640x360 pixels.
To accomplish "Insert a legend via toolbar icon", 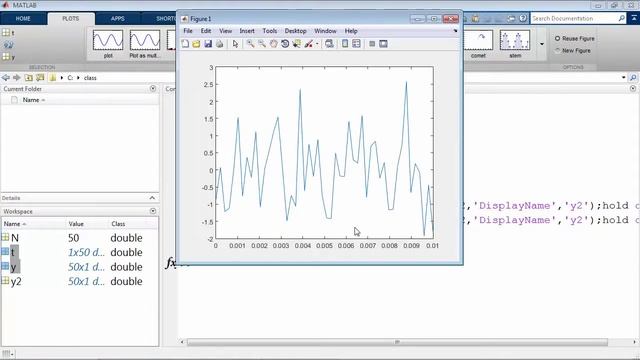I will click(356, 44).
